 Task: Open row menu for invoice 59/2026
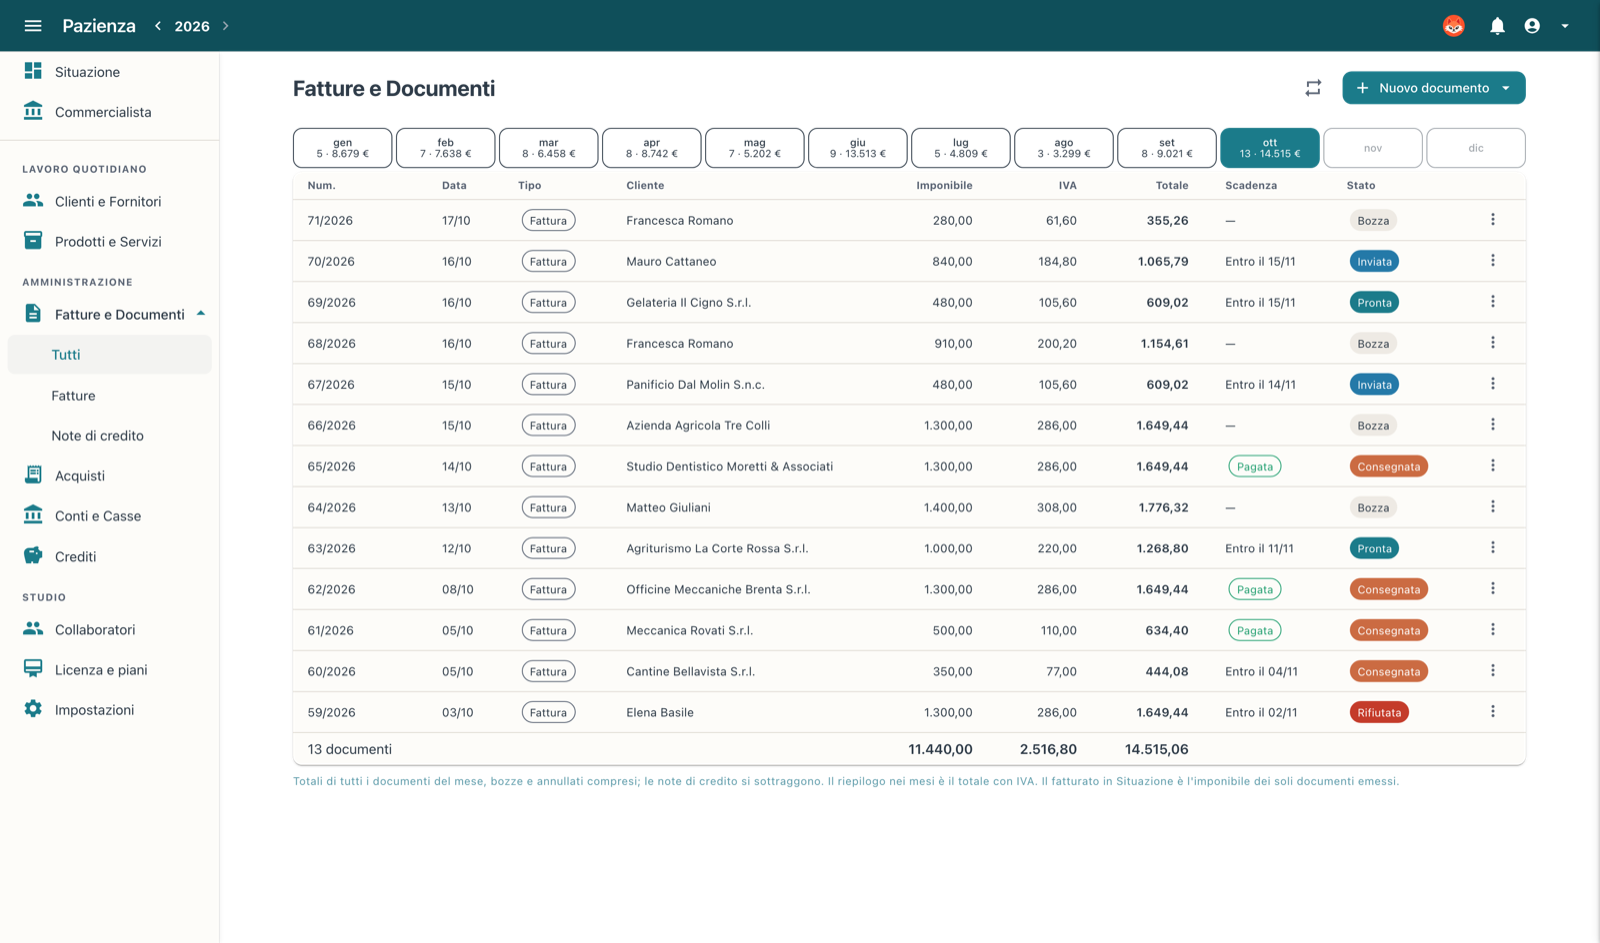[1493, 712]
